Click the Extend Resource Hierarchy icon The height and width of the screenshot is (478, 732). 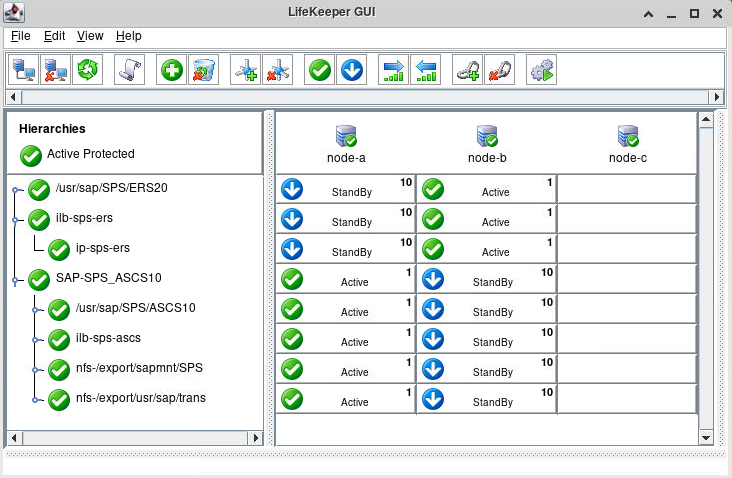tap(394, 70)
